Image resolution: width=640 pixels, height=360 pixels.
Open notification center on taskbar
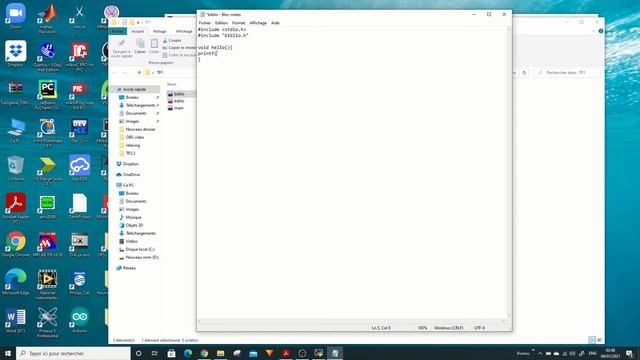pos(629,353)
